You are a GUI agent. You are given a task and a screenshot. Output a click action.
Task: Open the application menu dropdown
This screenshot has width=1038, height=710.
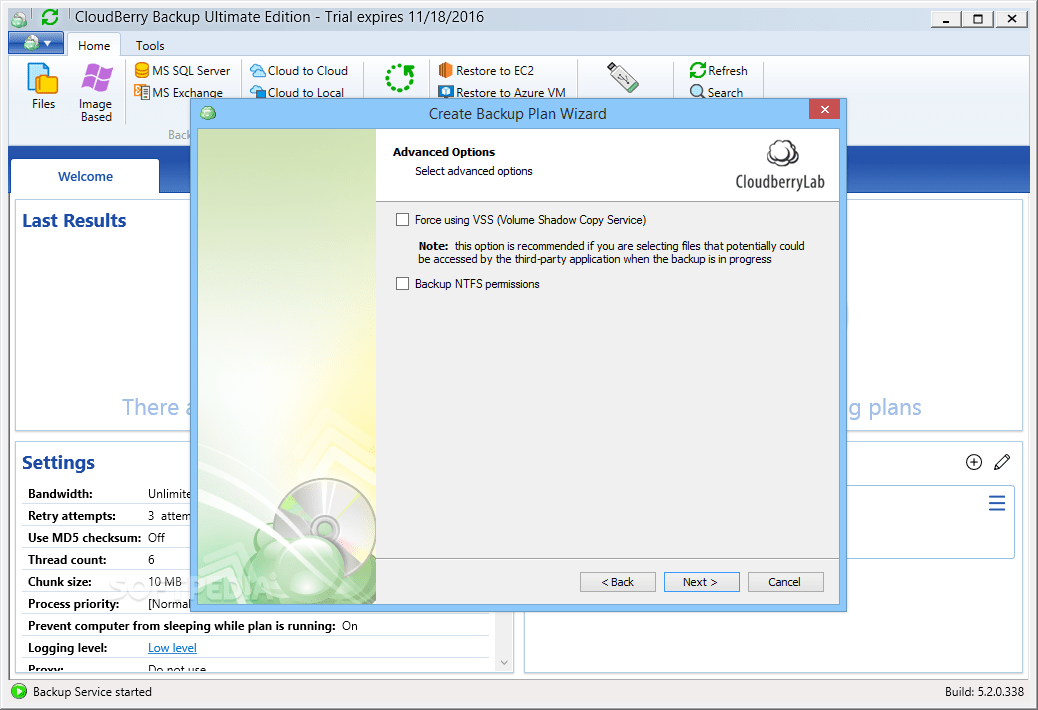[35, 44]
